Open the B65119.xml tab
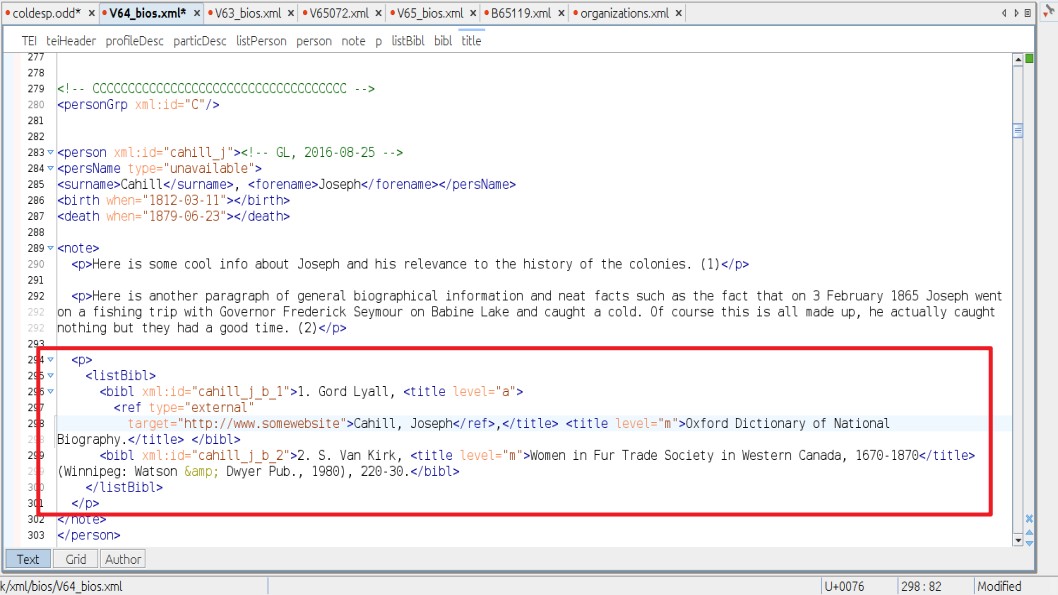Viewport: 1058px width, 595px height. tap(520, 14)
